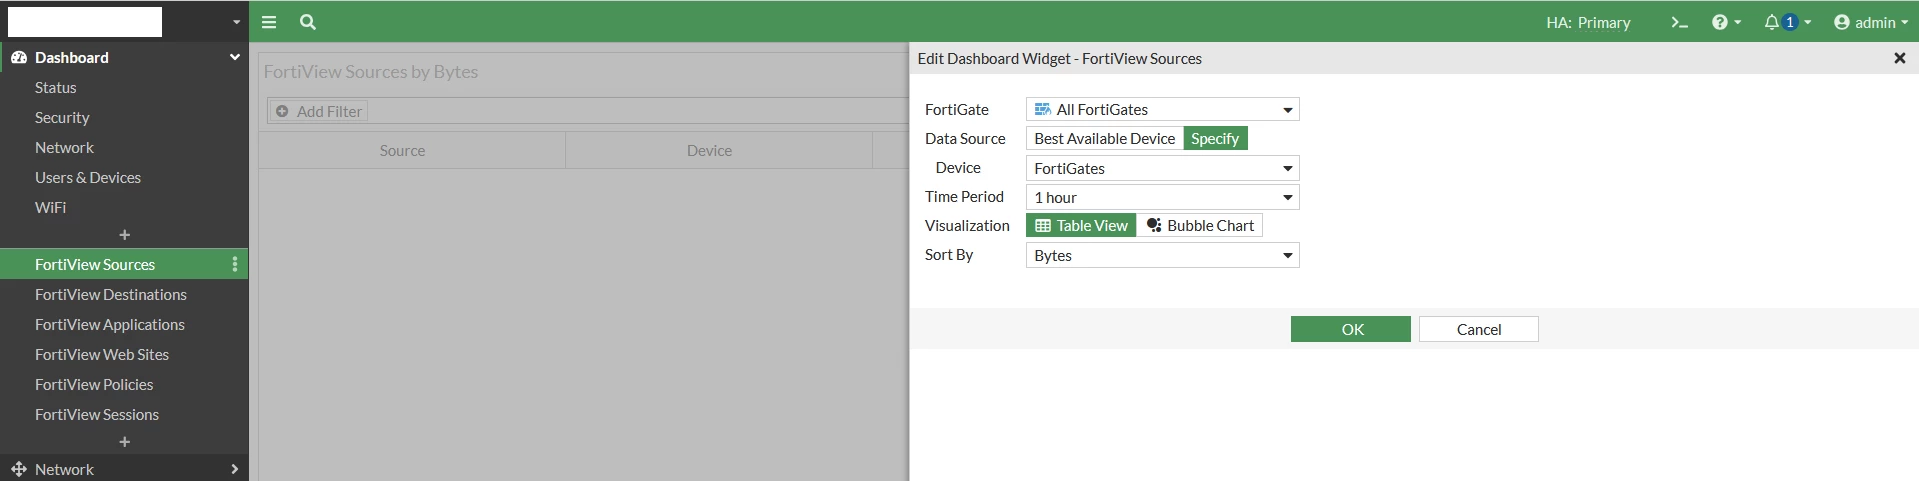
Task: Choose Table View visualization
Action: 1081,226
